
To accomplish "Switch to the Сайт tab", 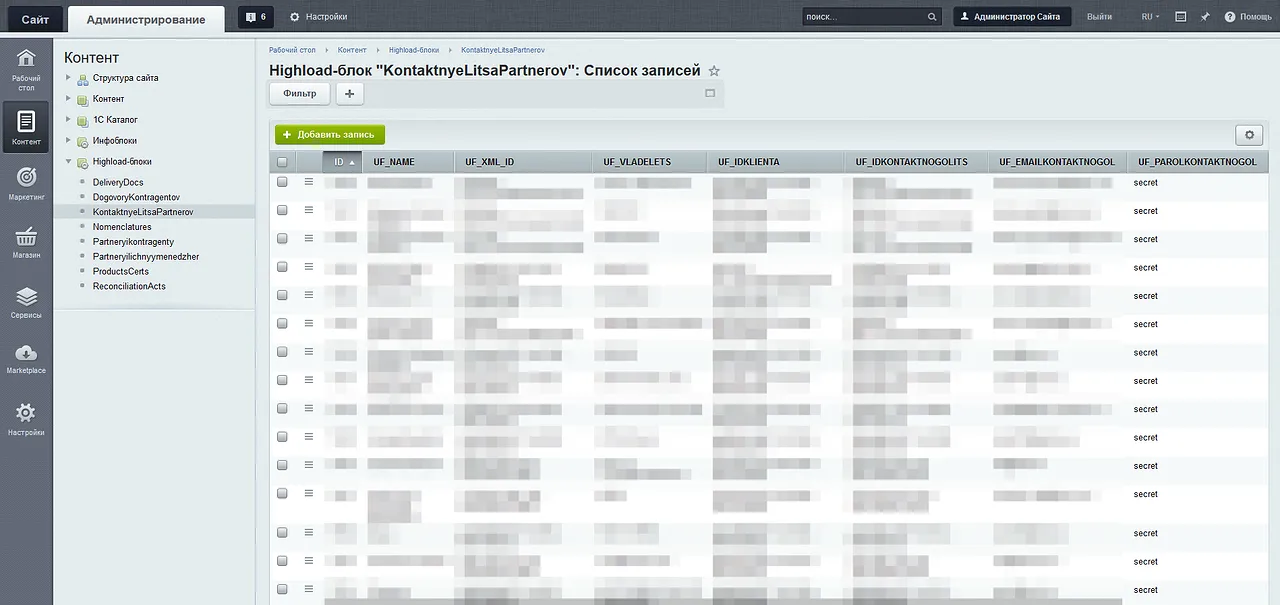I will point(35,19).
